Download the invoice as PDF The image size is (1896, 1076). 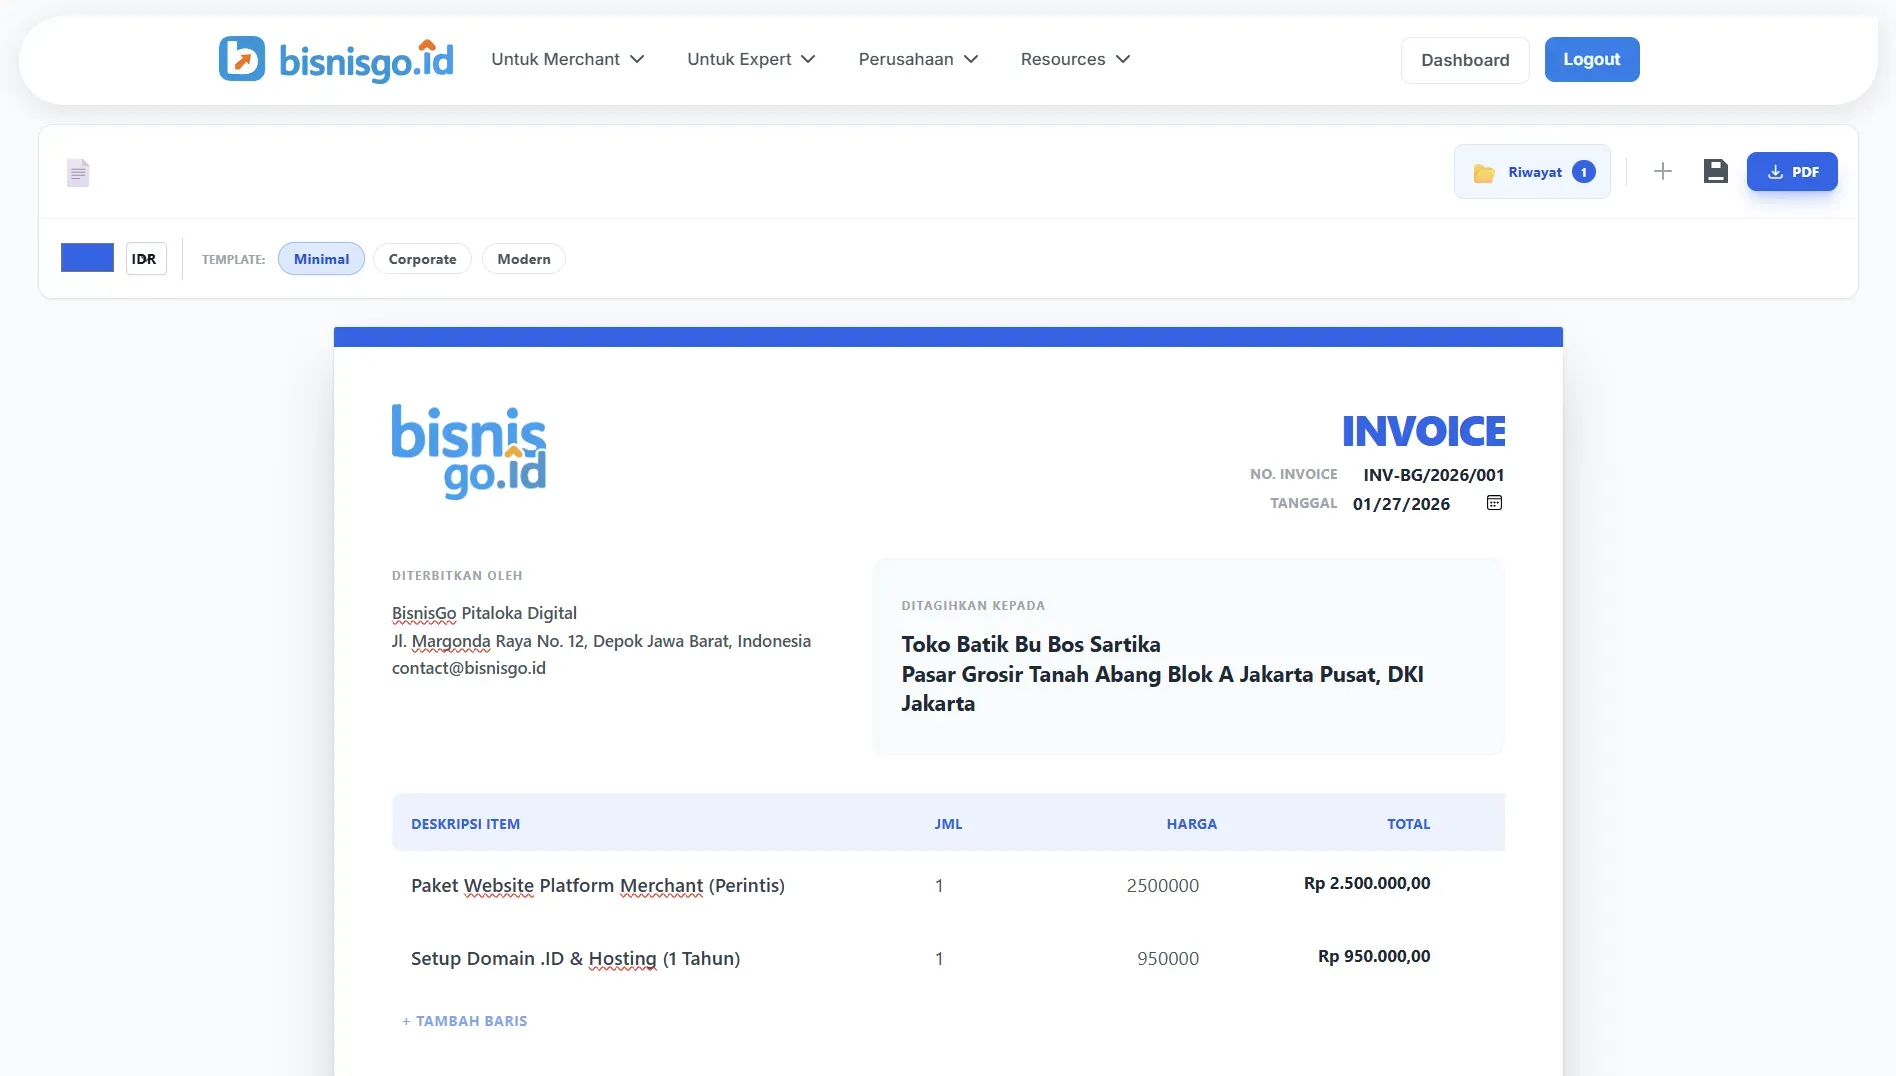coord(1792,171)
